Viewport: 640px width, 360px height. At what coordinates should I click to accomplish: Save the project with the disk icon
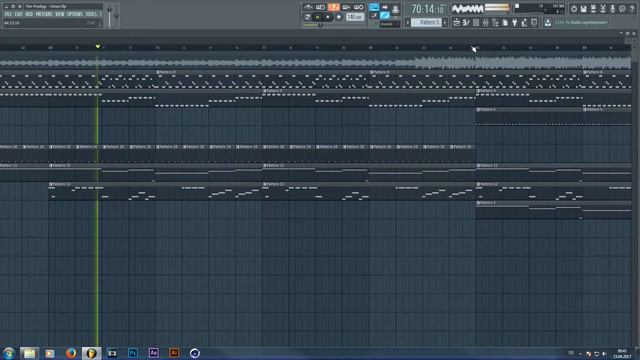583,9
